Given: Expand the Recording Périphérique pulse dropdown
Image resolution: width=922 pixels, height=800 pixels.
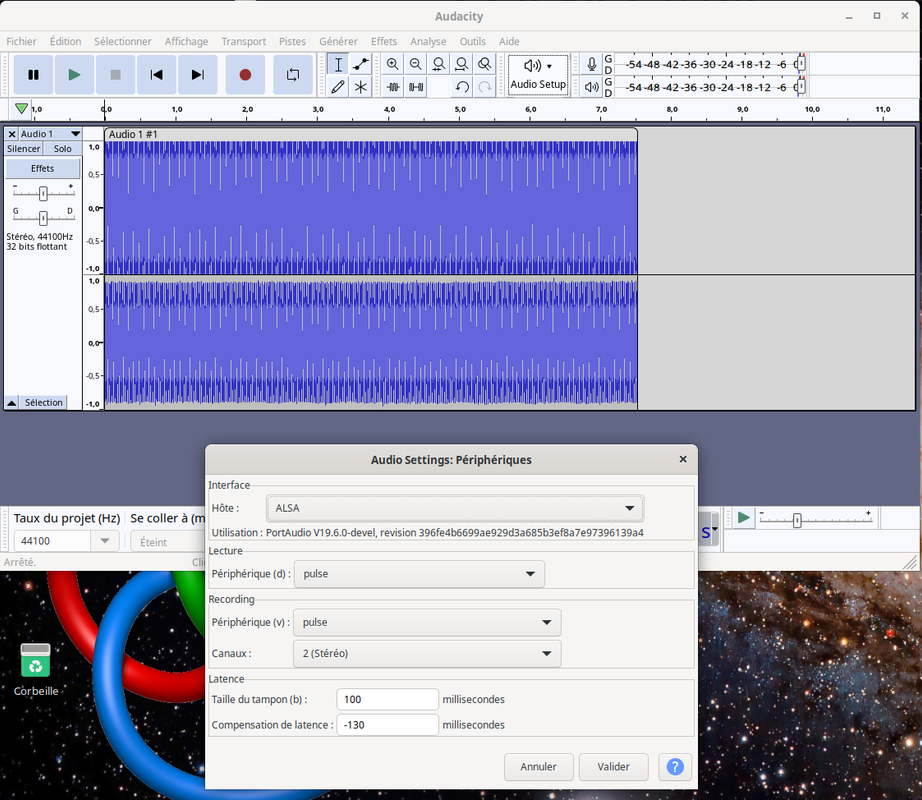Looking at the screenshot, I should click(x=427, y=622).
